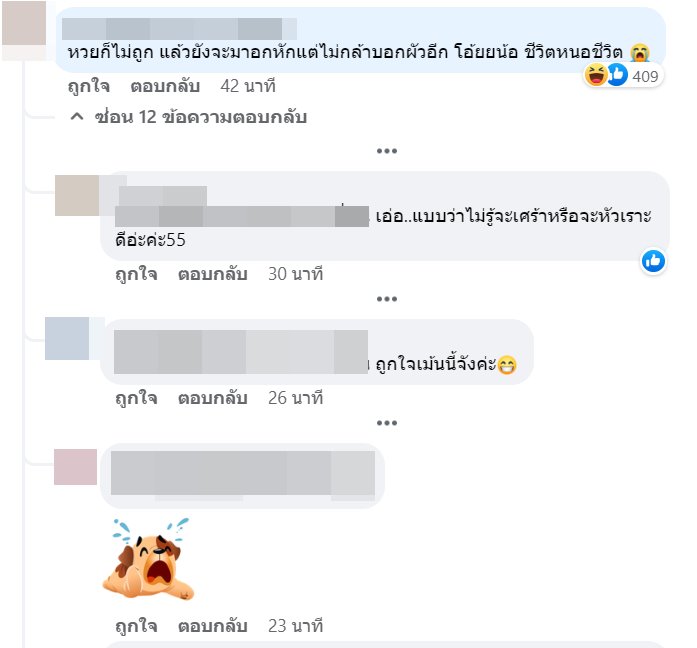This screenshot has width=697, height=648.
Task: Click the blue like reaction icon beside 409
Action: point(617,75)
